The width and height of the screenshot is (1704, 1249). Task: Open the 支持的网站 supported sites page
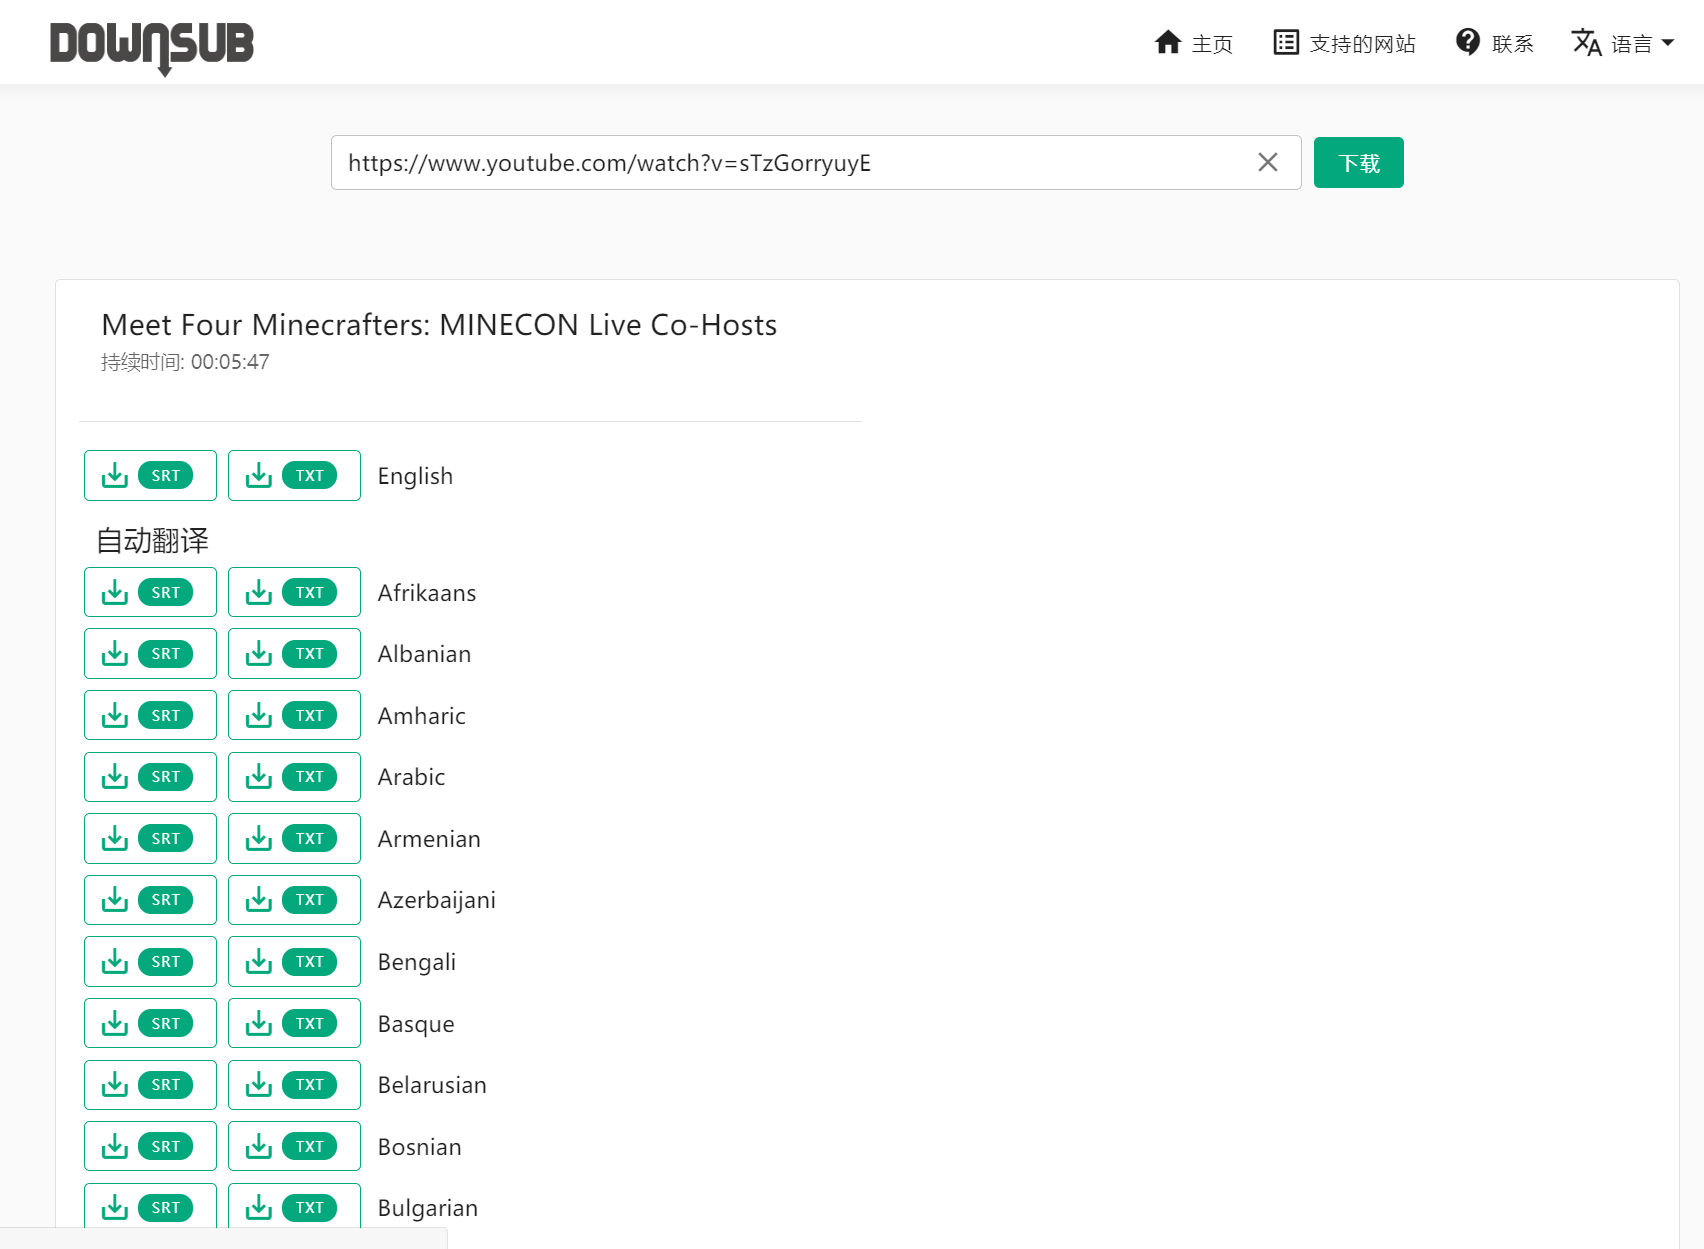[1344, 43]
